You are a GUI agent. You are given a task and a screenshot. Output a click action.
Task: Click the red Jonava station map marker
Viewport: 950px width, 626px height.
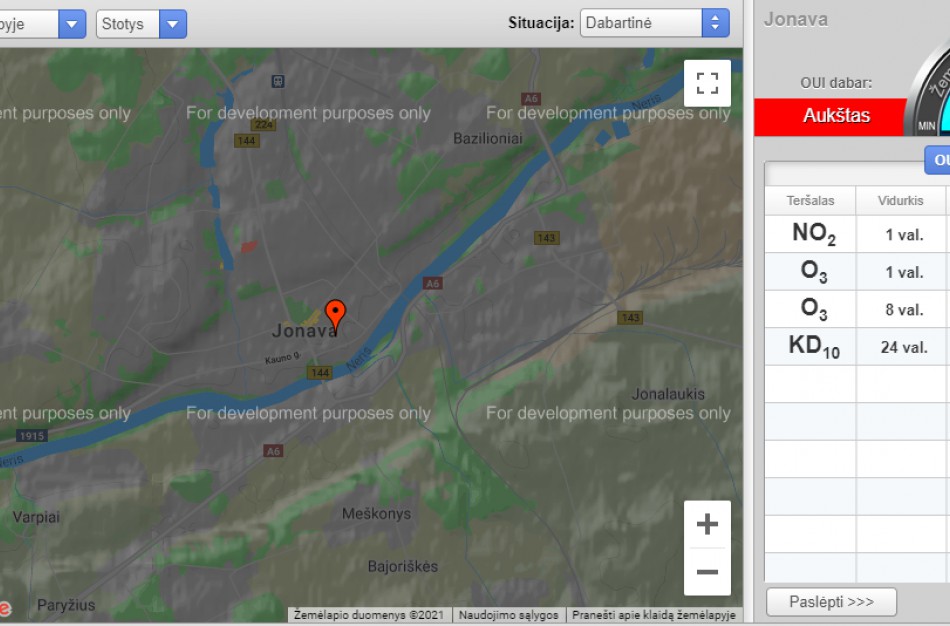(336, 314)
